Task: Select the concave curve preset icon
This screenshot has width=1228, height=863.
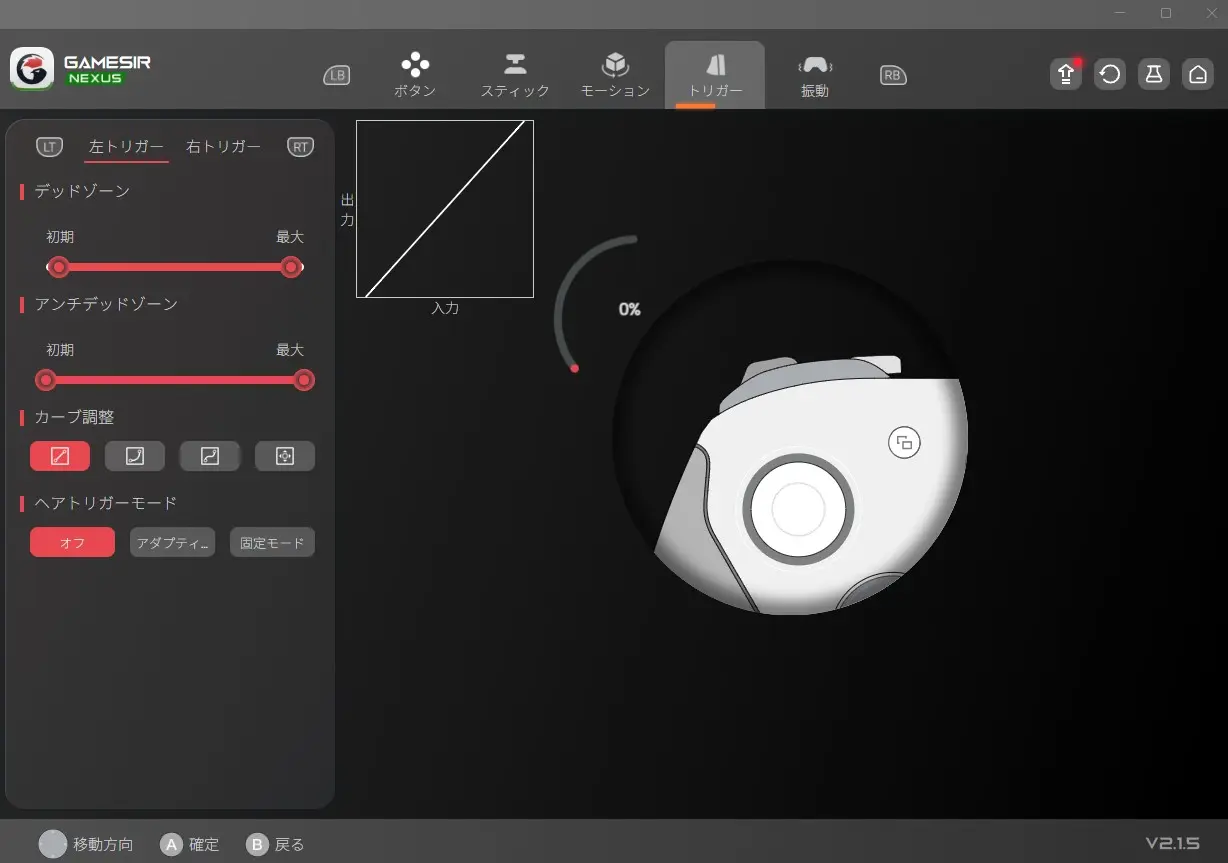Action: [x=135, y=456]
